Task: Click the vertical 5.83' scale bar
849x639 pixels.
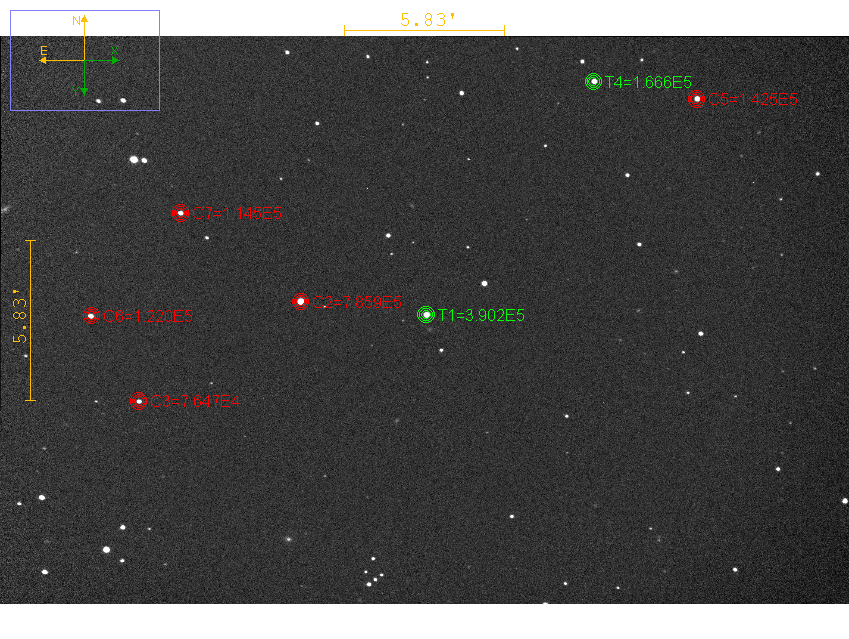Action: pos(30,320)
